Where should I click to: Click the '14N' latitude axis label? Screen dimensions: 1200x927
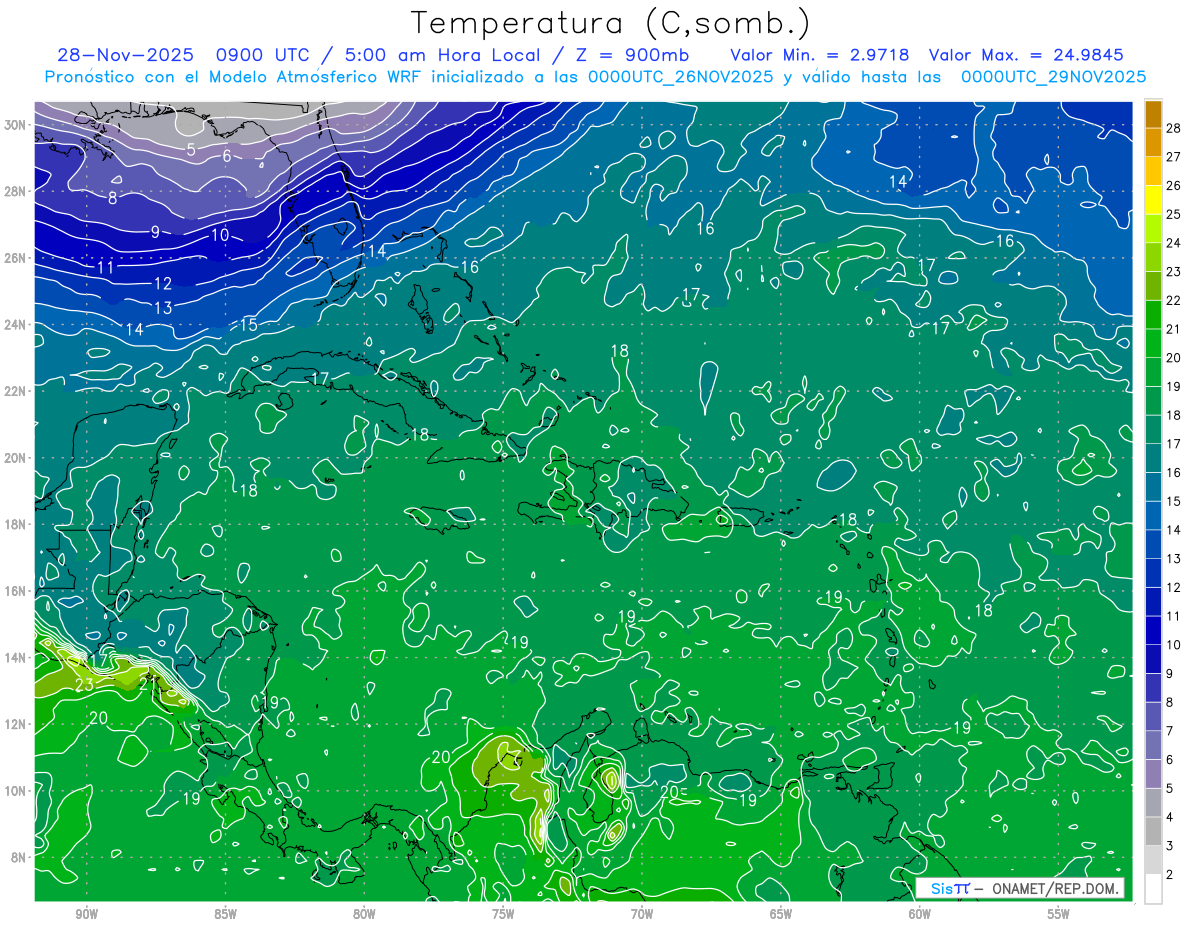click(16, 658)
